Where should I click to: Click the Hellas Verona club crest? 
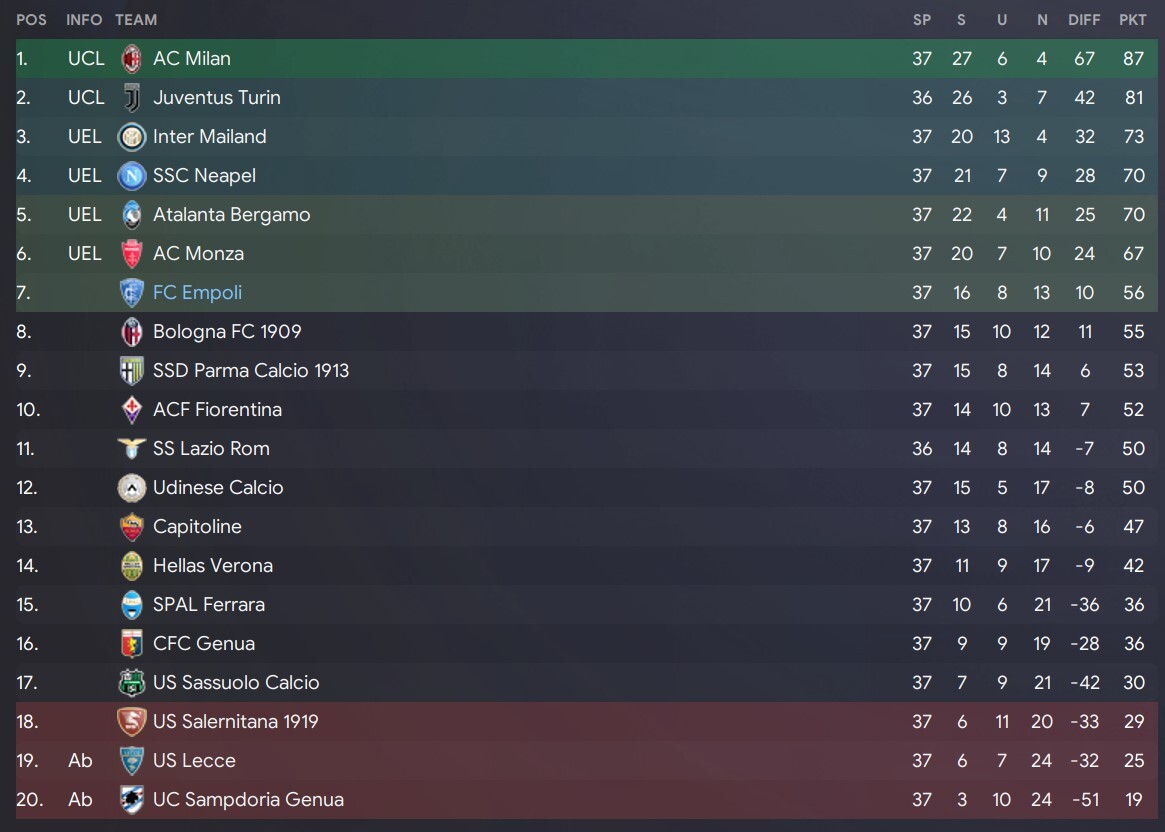[x=132, y=565]
